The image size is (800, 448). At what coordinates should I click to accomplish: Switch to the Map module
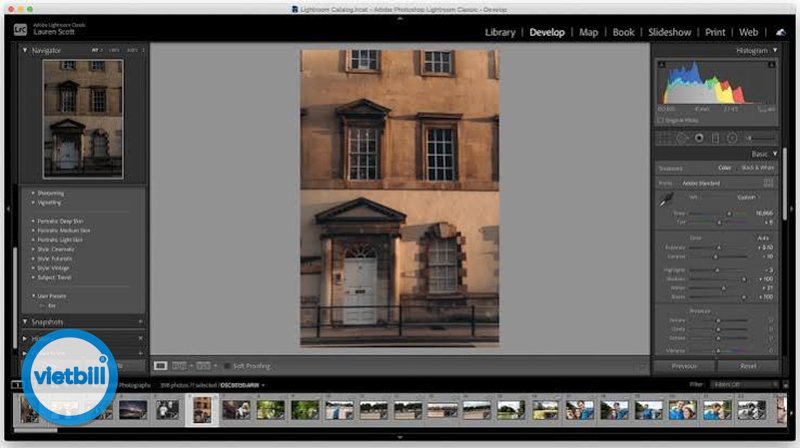(588, 32)
